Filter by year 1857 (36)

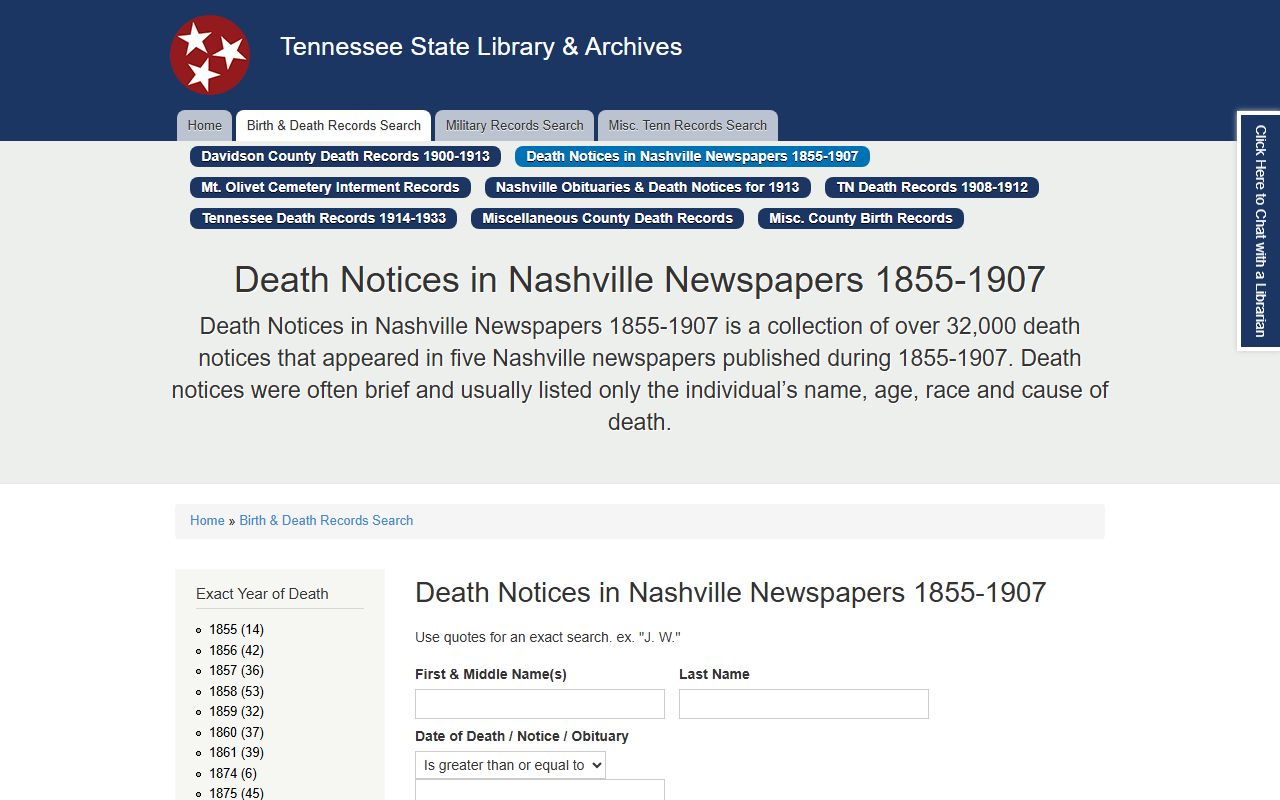tap(236, 671)
